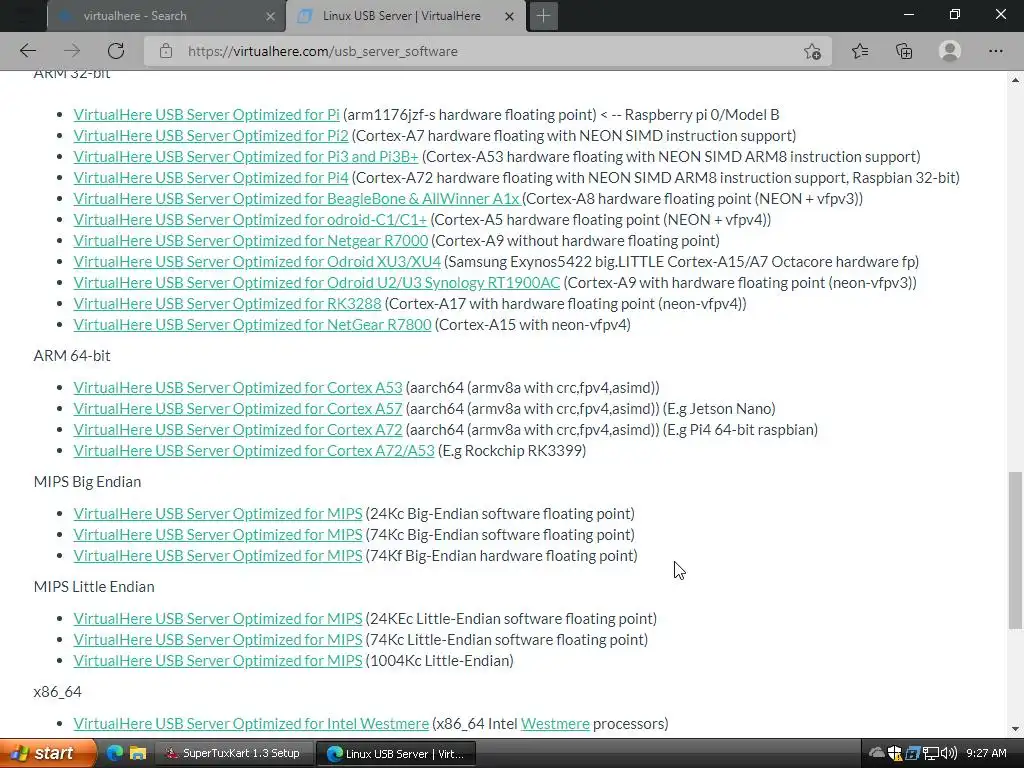The image size is (1024, 768).
Task: Download MIPS 24Kc Big-Endian server
Action: pos(217,513)
